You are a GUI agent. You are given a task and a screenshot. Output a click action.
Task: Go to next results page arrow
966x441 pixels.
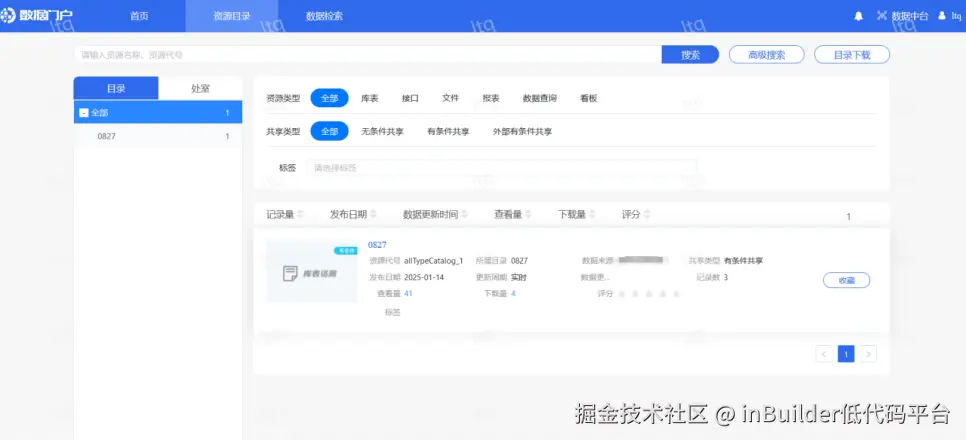868,354
